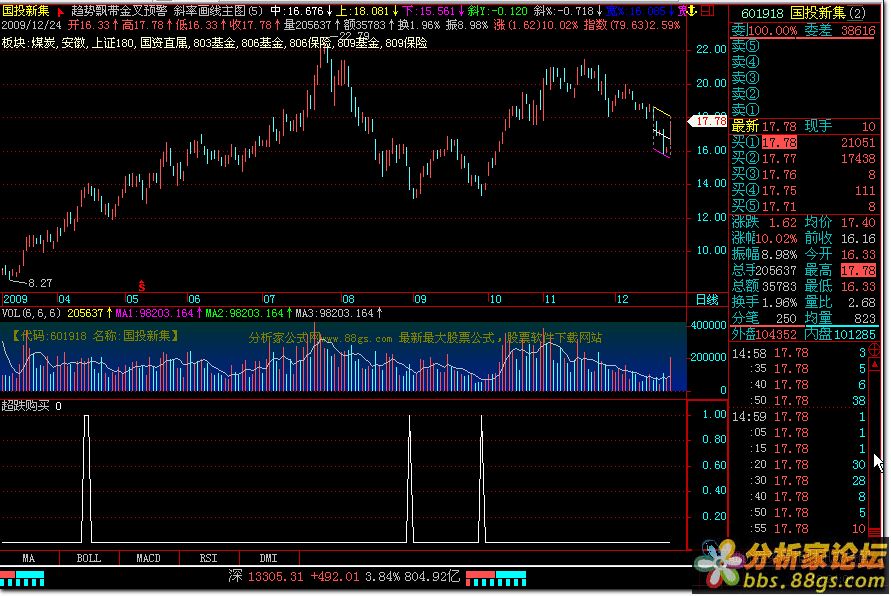Select the RSI indicator tab

(x=209, y=557)
